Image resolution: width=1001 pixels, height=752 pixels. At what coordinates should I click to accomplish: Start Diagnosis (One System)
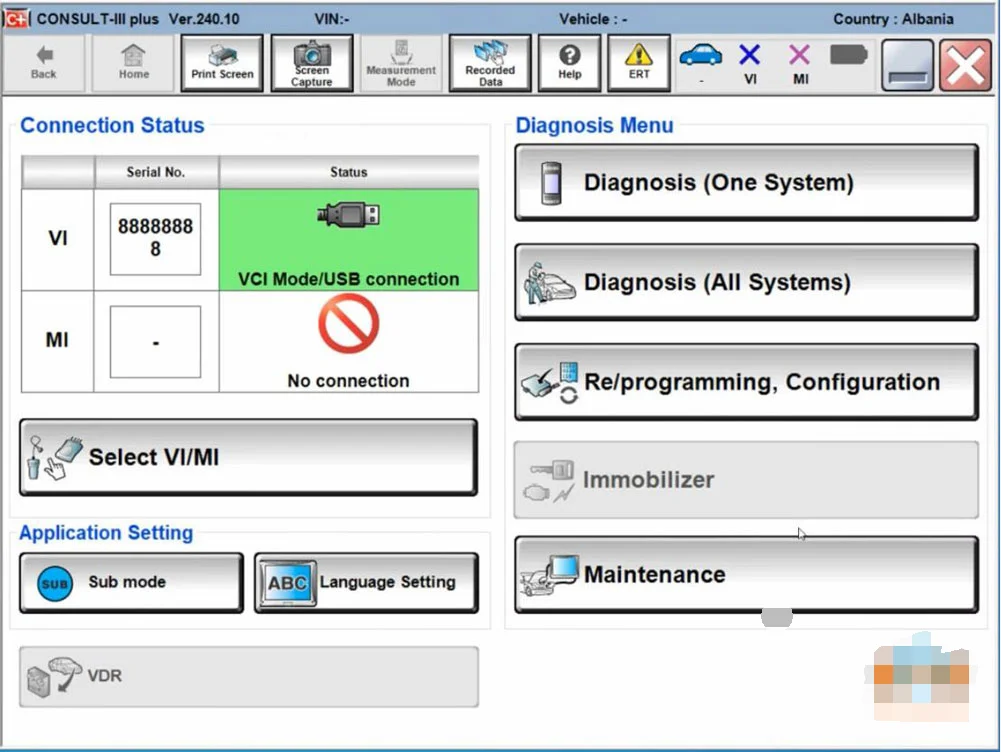pyautogui.click(x=745, y=182)
